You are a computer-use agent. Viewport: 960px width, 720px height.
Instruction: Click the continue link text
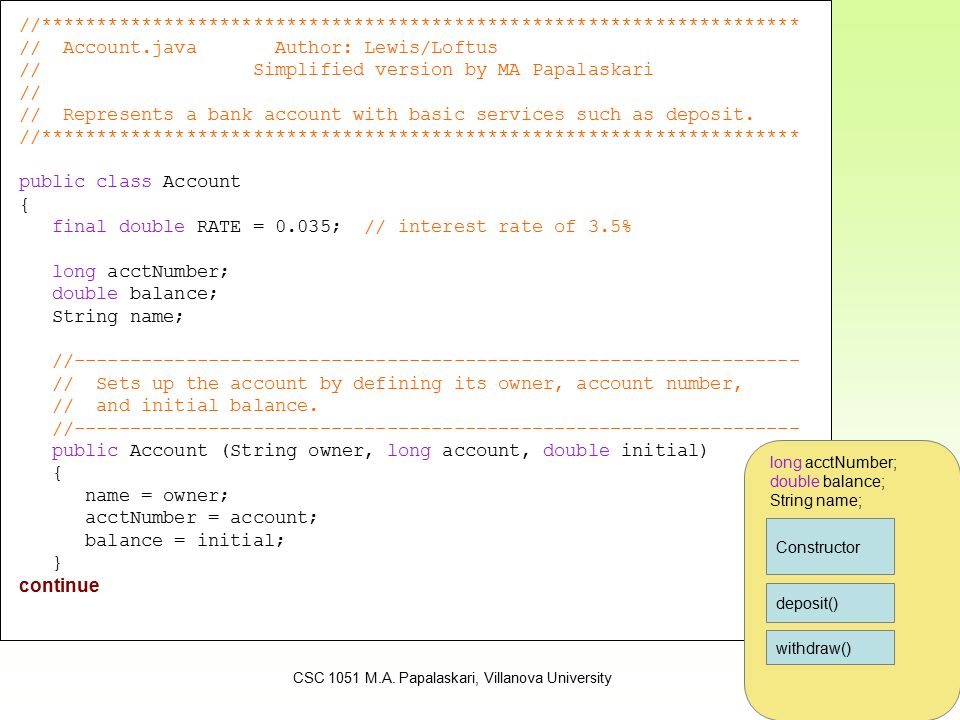tap(59, 585)
